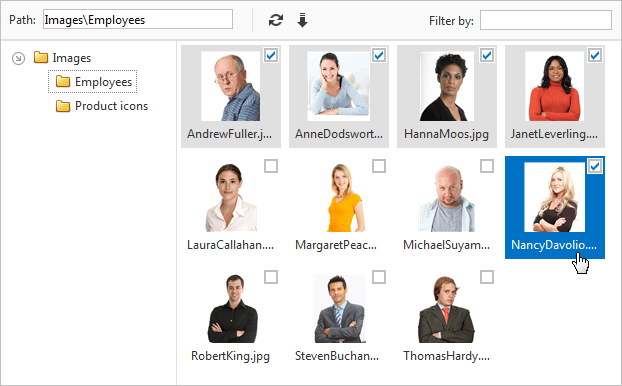Select Nancy Davolio photo thumbnail
Image resolution: width=622 pixels, height=386 pixels.
(554, 197)
